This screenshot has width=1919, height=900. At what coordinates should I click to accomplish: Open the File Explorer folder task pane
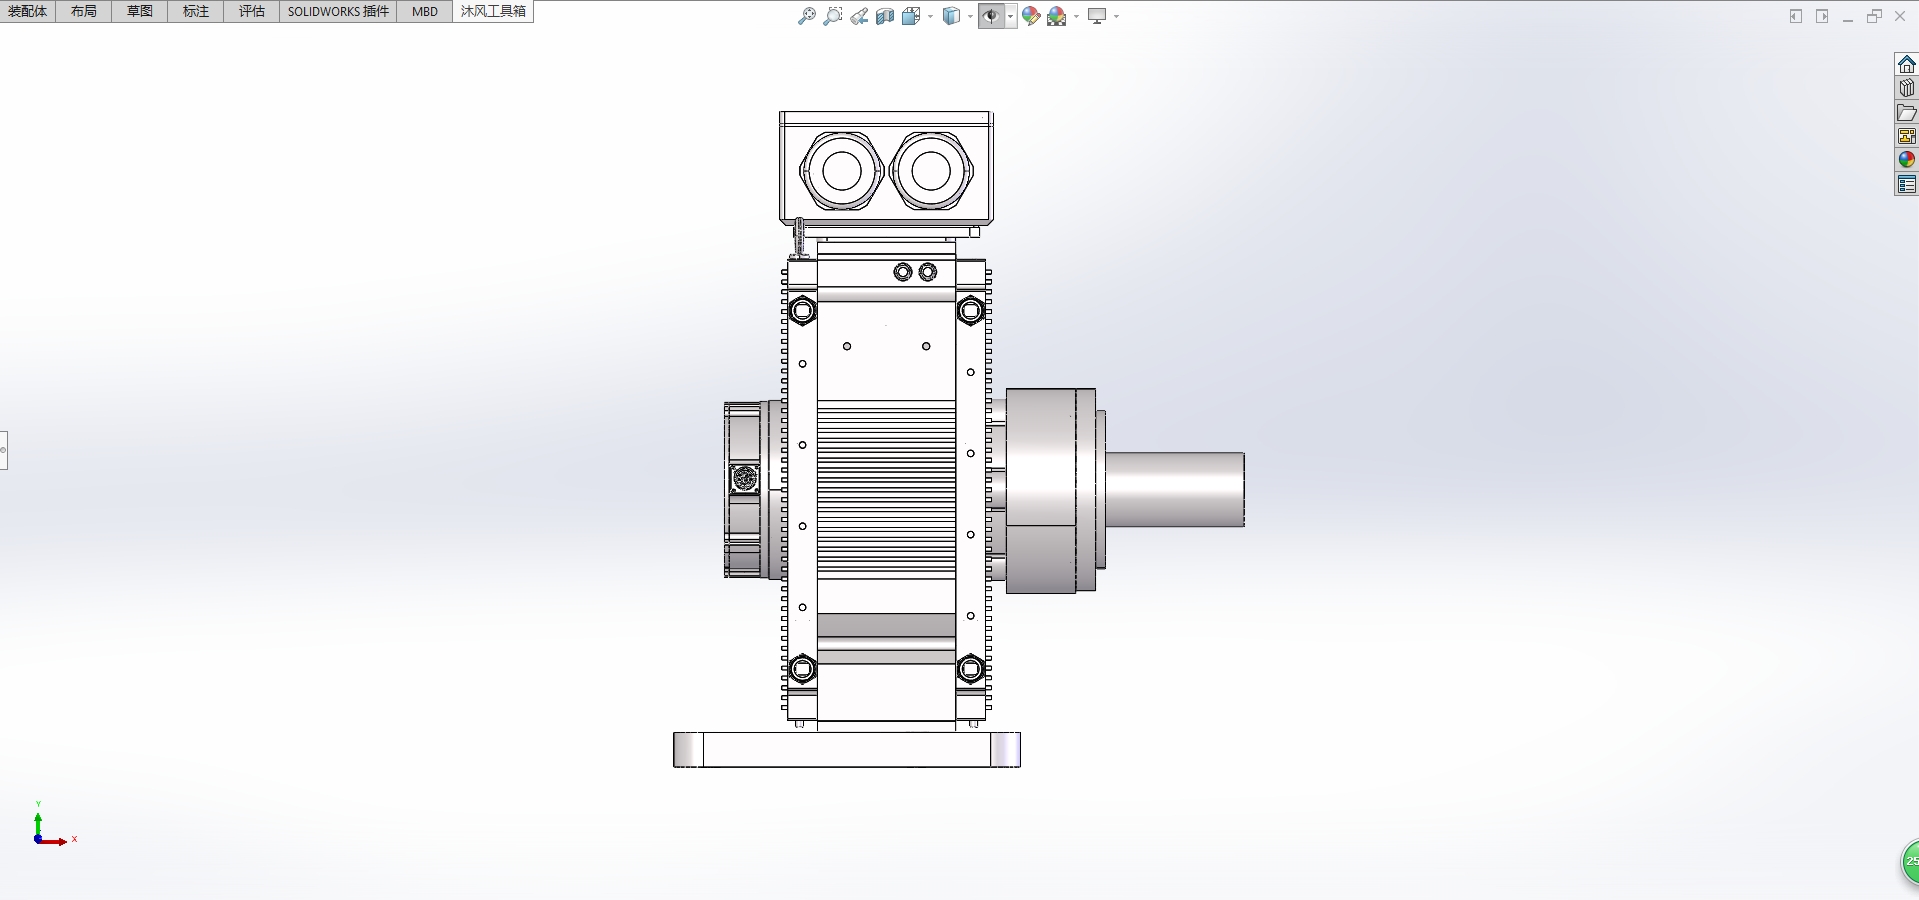point(1907,112)
